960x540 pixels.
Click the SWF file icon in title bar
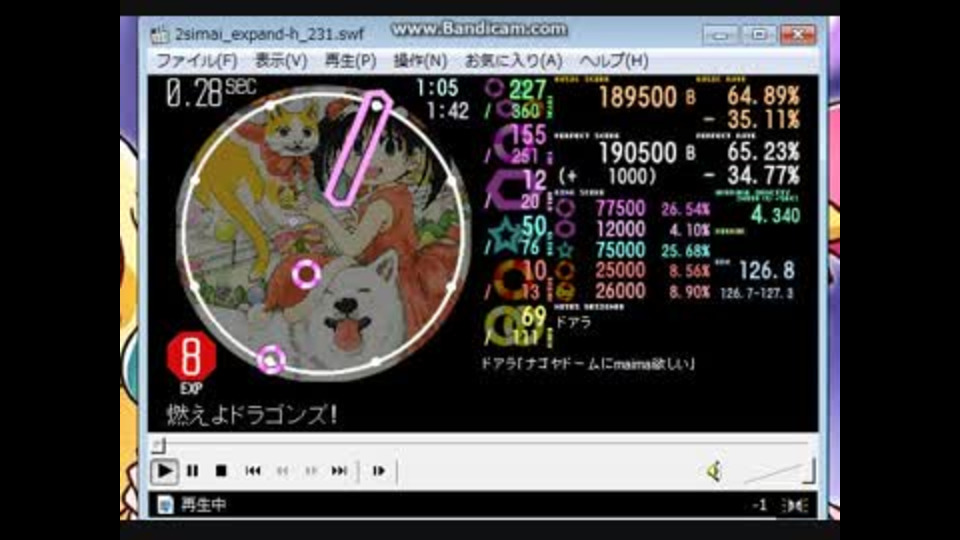160,34
